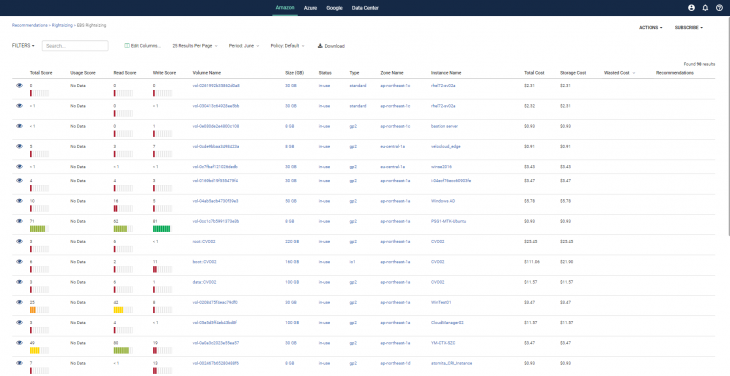This screenshot has height=376, width=730.
Task: Click eye icon for WinTest01 row
Action: click(19, 302)
